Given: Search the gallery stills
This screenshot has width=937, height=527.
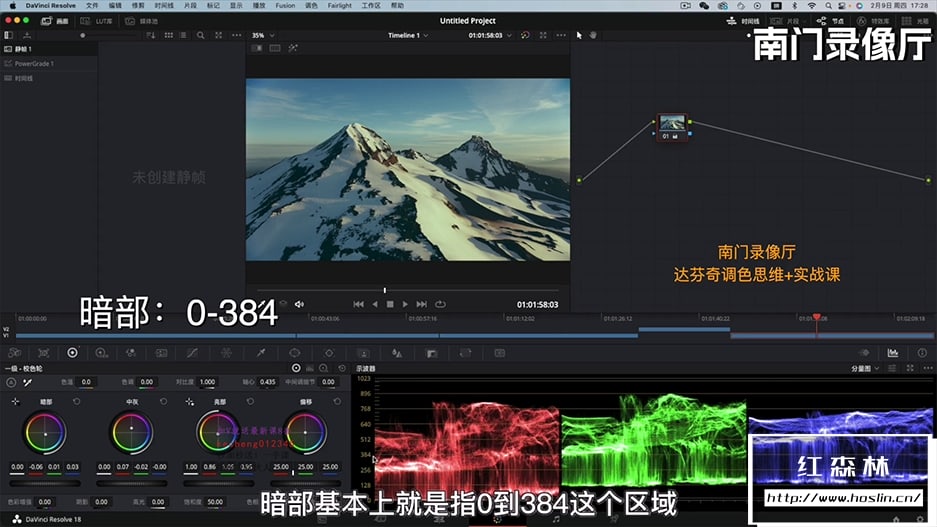Looking at the screenshot, I should [x=201, y=35].
